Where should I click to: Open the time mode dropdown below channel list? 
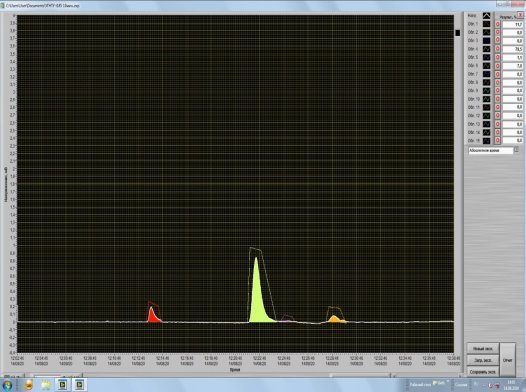pos(490,150)
